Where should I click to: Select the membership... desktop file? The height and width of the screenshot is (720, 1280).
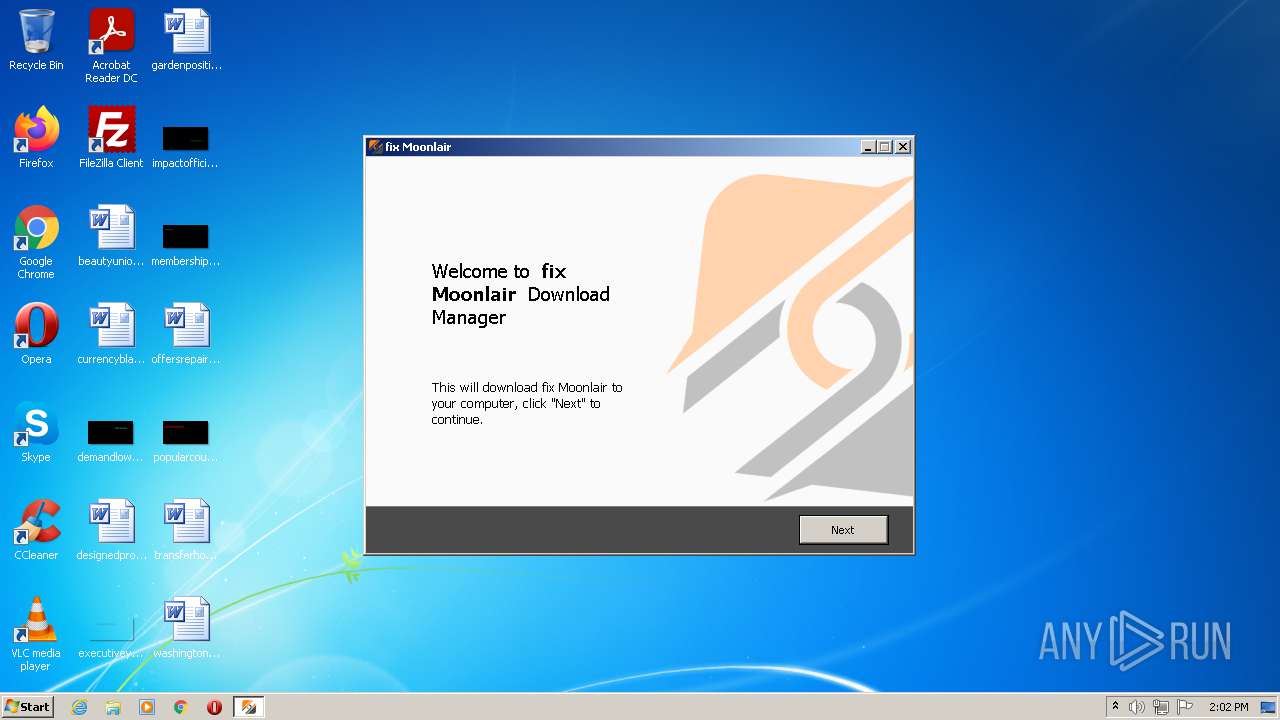pos(185,244)
